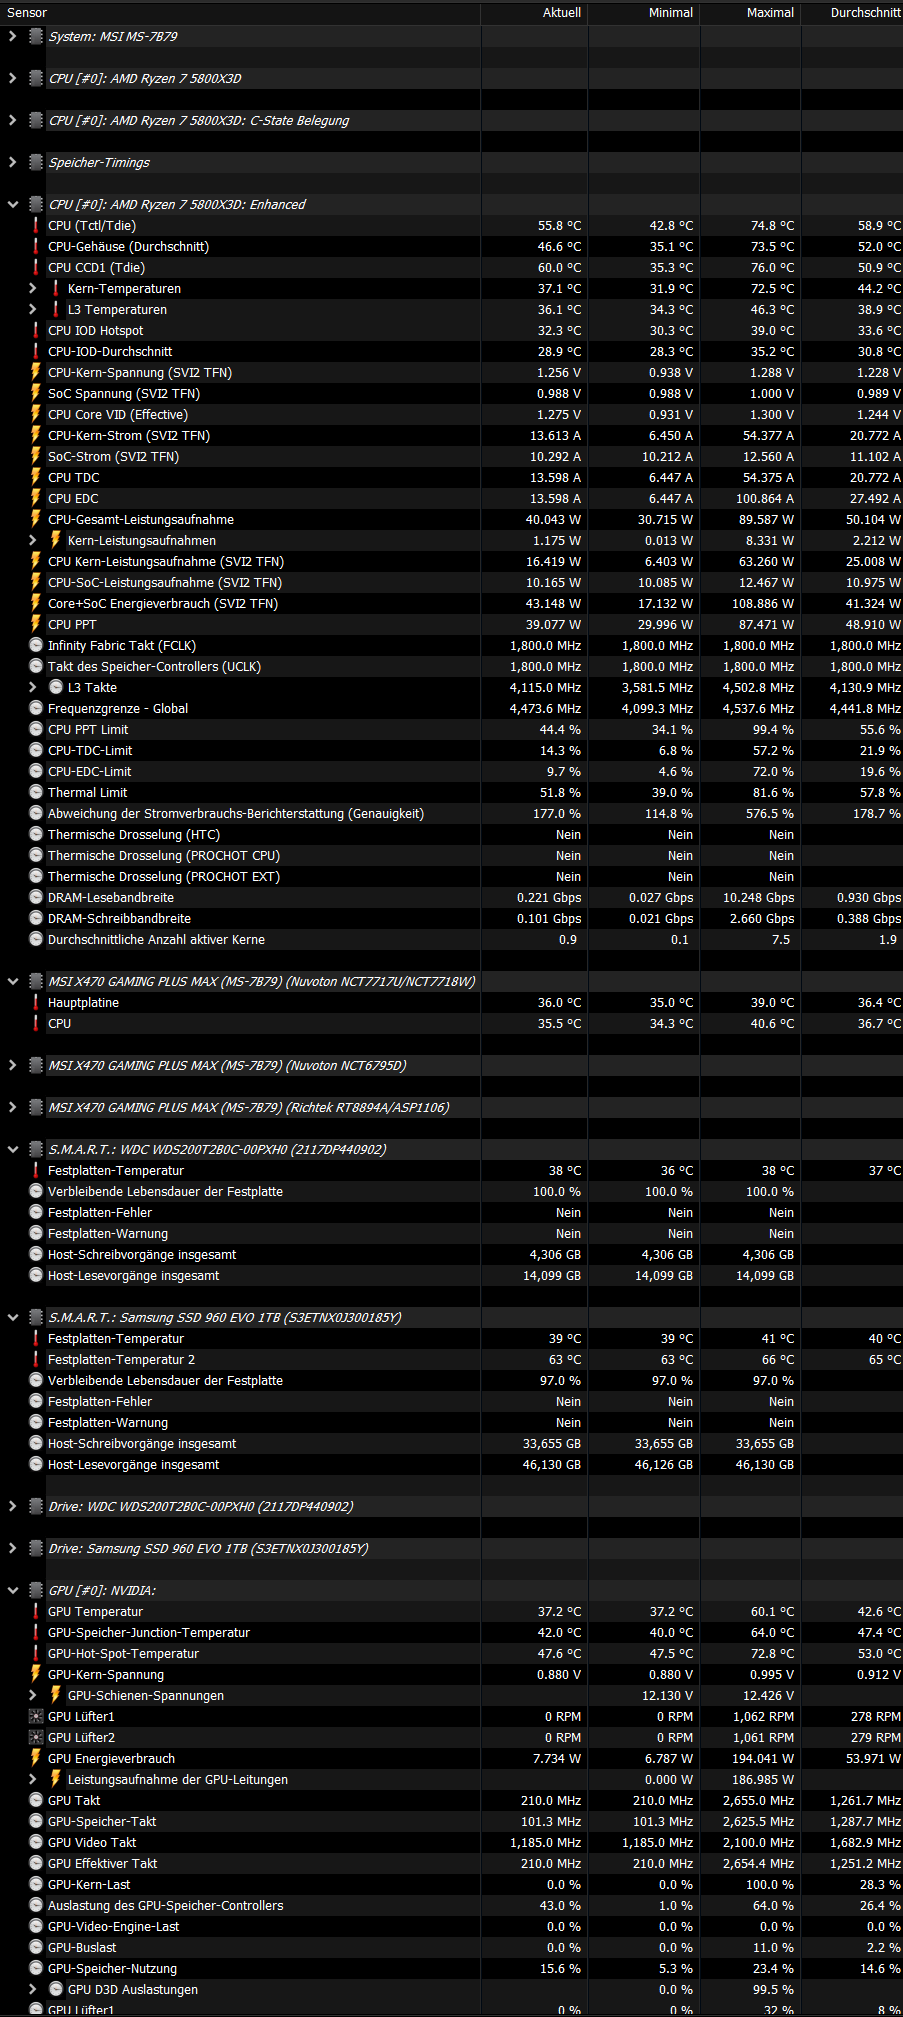Click the icon for DRAM-Lesebandbreite

[x=36, y=897]
